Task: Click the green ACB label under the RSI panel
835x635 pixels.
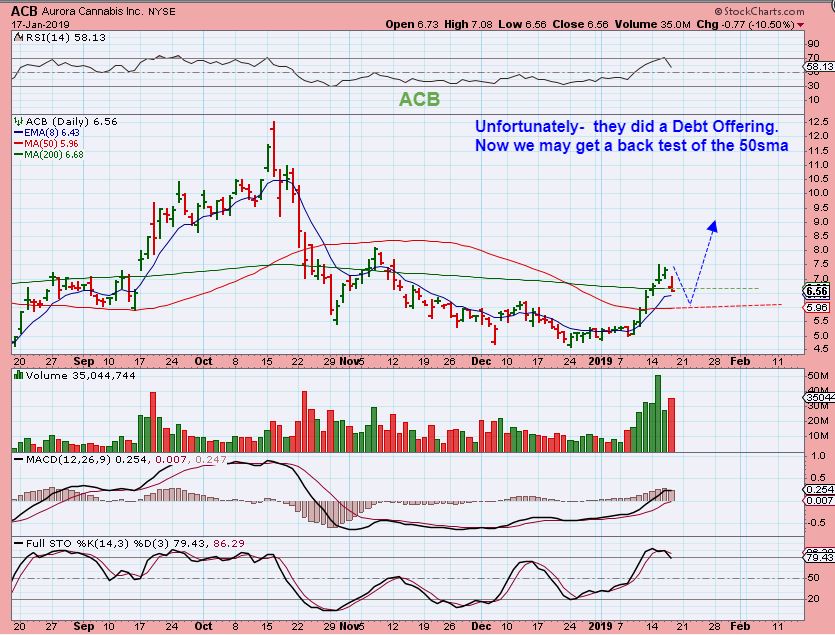Action: 420,99
